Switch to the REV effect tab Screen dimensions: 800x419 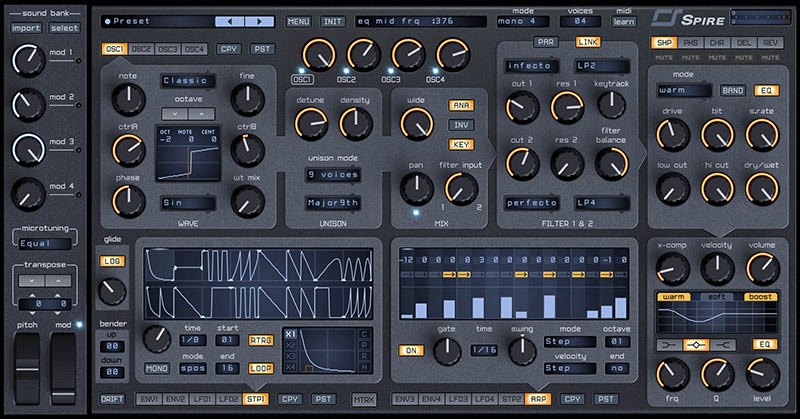pos(770,43)
